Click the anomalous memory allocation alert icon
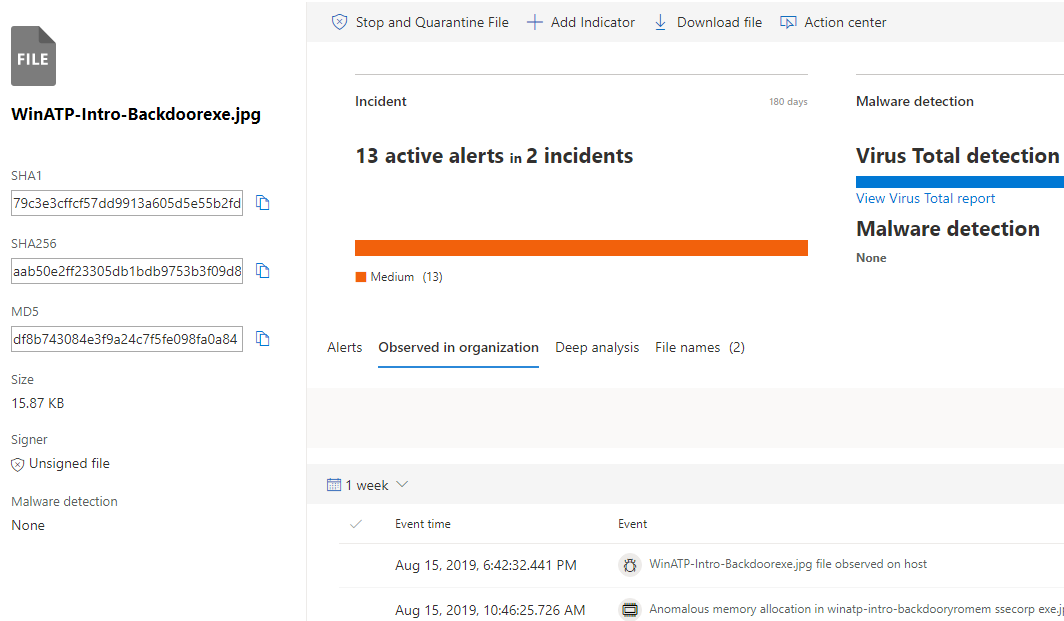Image resolution: width=1064 pixels, height=621 pixels. [629, 609]
